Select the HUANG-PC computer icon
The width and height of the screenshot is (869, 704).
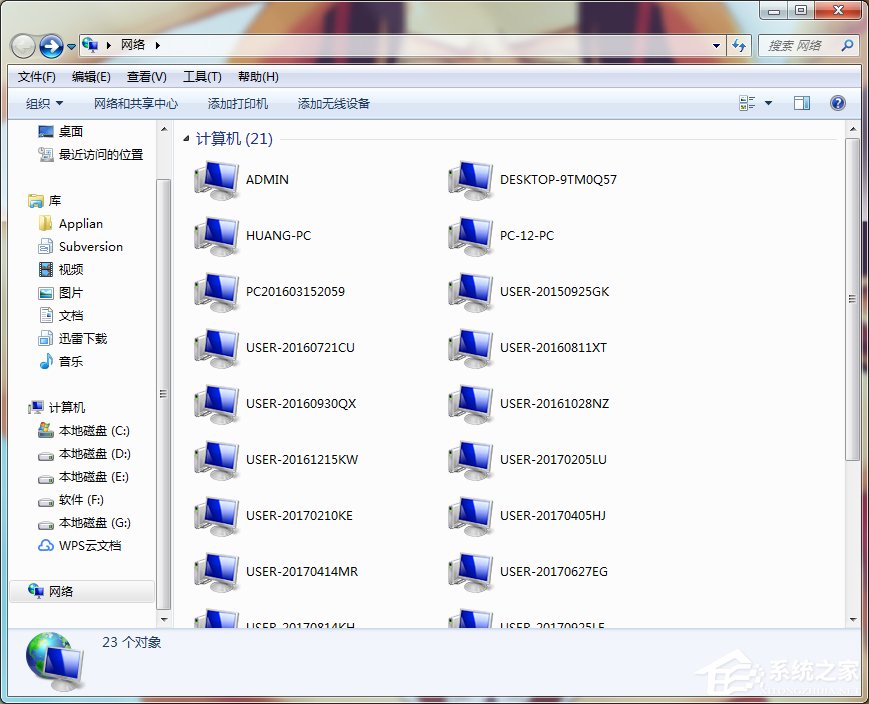(x=216, y=236)
